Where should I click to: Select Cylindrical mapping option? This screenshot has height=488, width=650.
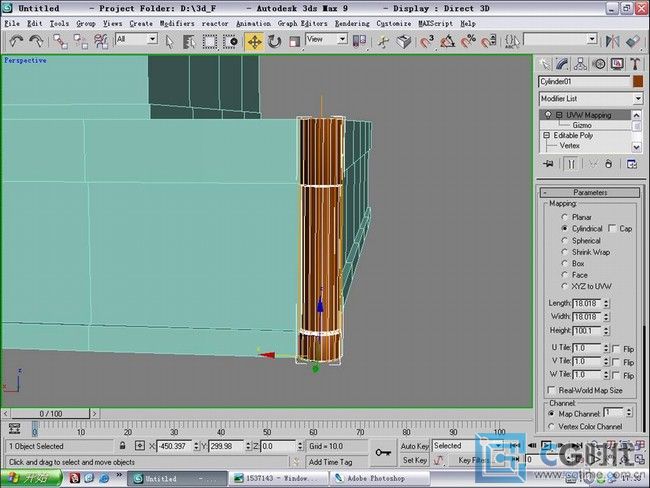(564, 228)
